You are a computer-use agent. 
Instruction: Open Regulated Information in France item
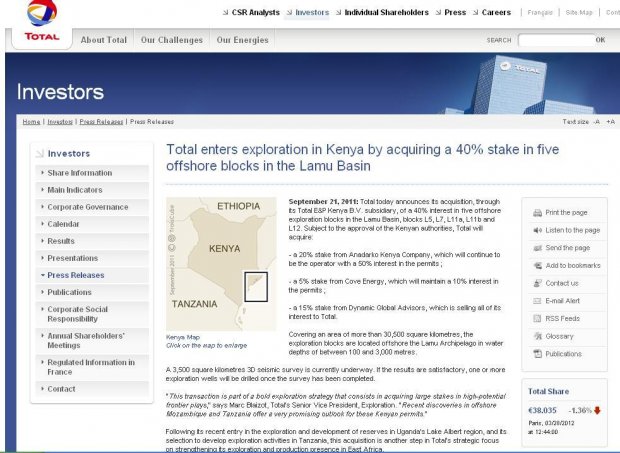click(92, 367)
